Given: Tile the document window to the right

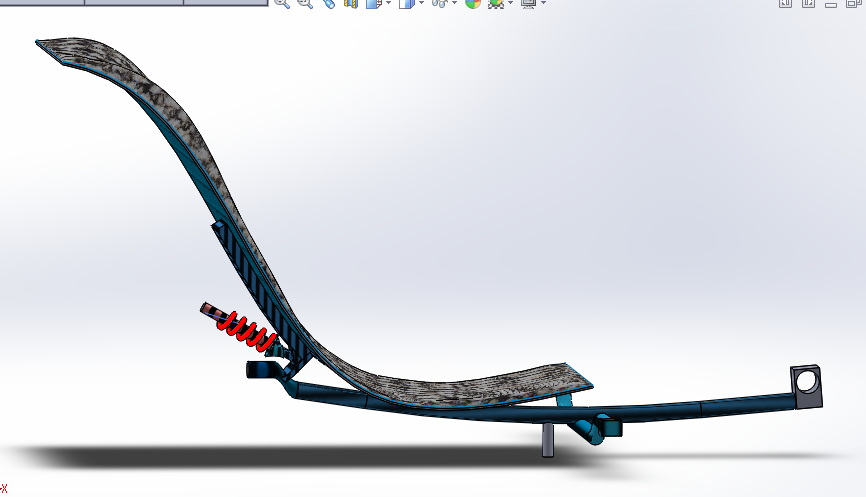Looking at the screenshot, I should tap(808, 3).
